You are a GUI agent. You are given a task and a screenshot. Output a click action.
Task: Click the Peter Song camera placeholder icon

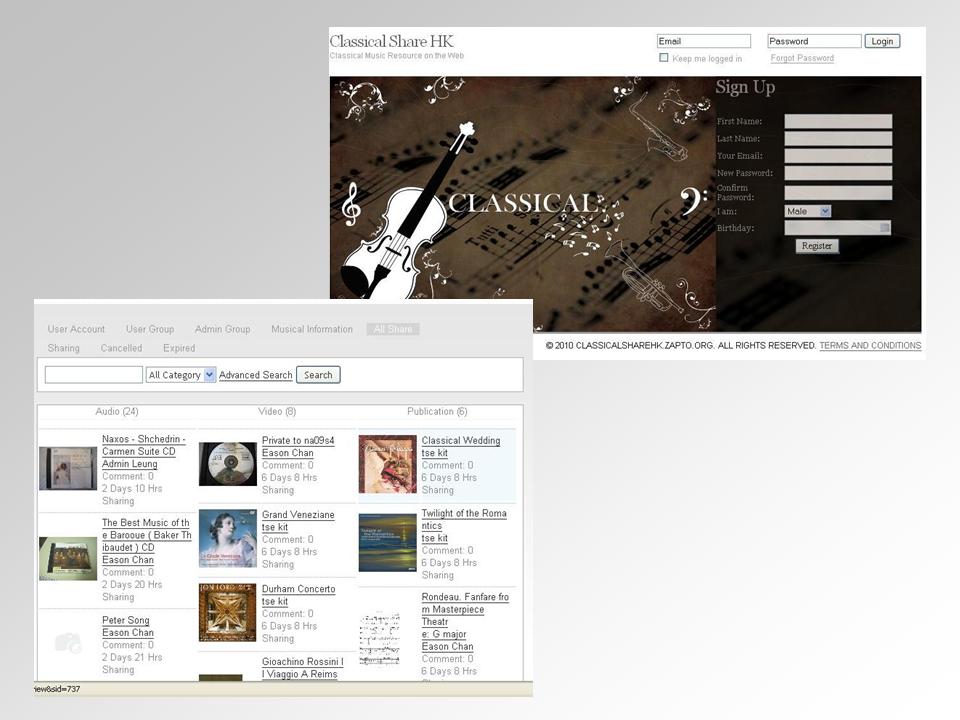click(x=68, y=643)
